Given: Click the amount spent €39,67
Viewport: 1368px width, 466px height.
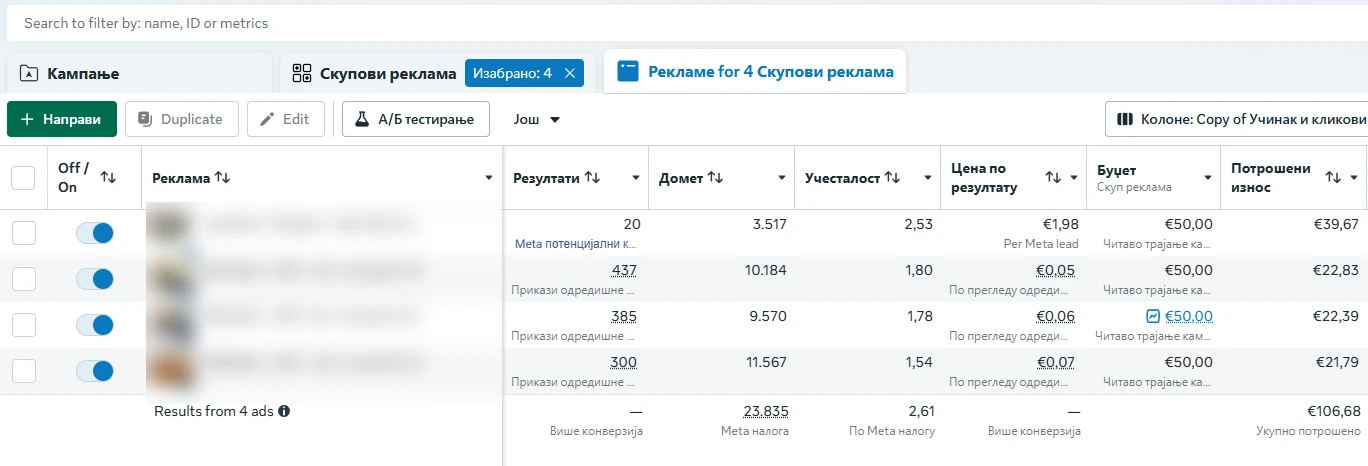Looking at the screenshot, I should pos(1337,224).
